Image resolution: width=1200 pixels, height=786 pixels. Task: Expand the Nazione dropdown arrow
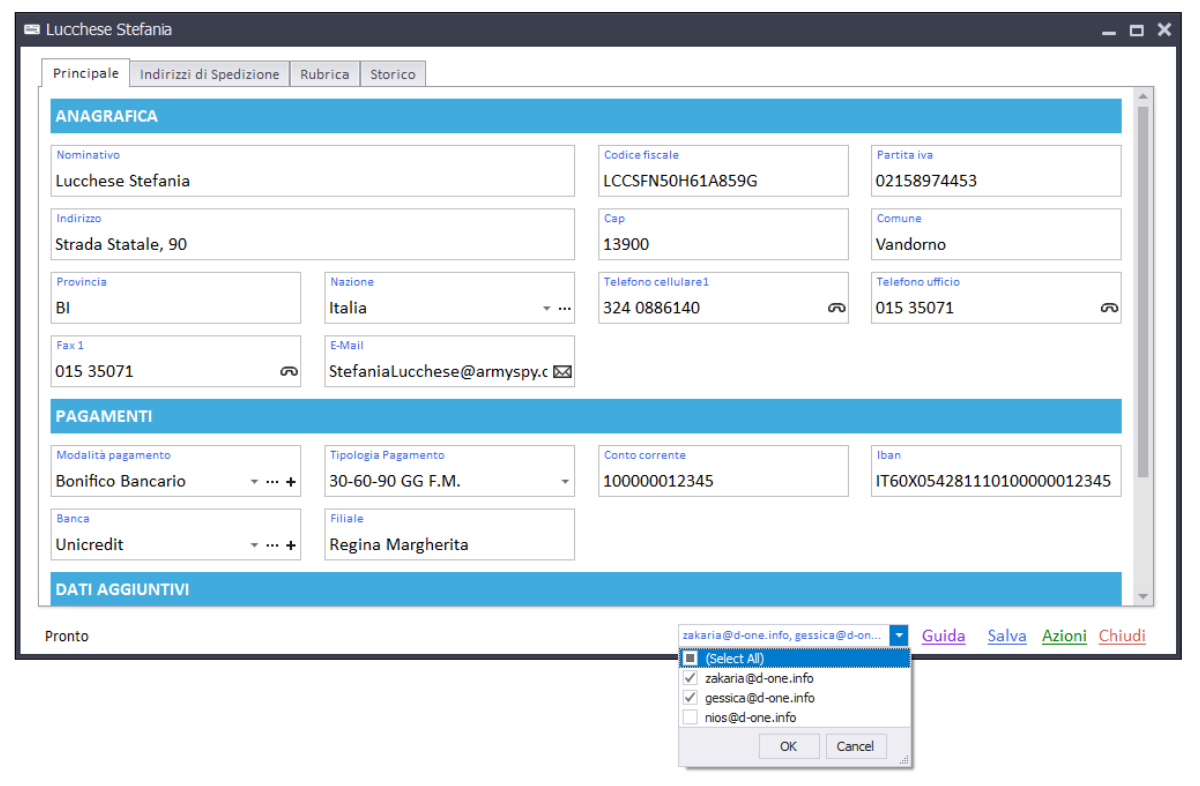coord(547,309)
